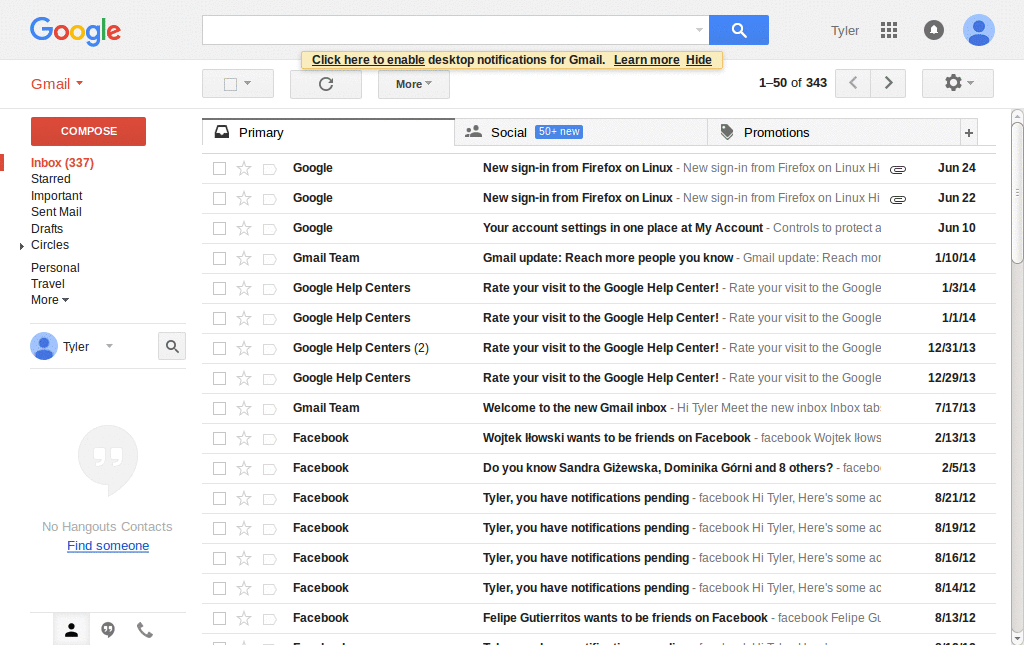Viewport: 1024px width, 645px height.
Task: Open the Sent Mail folder
Action: tap(56, 212)
